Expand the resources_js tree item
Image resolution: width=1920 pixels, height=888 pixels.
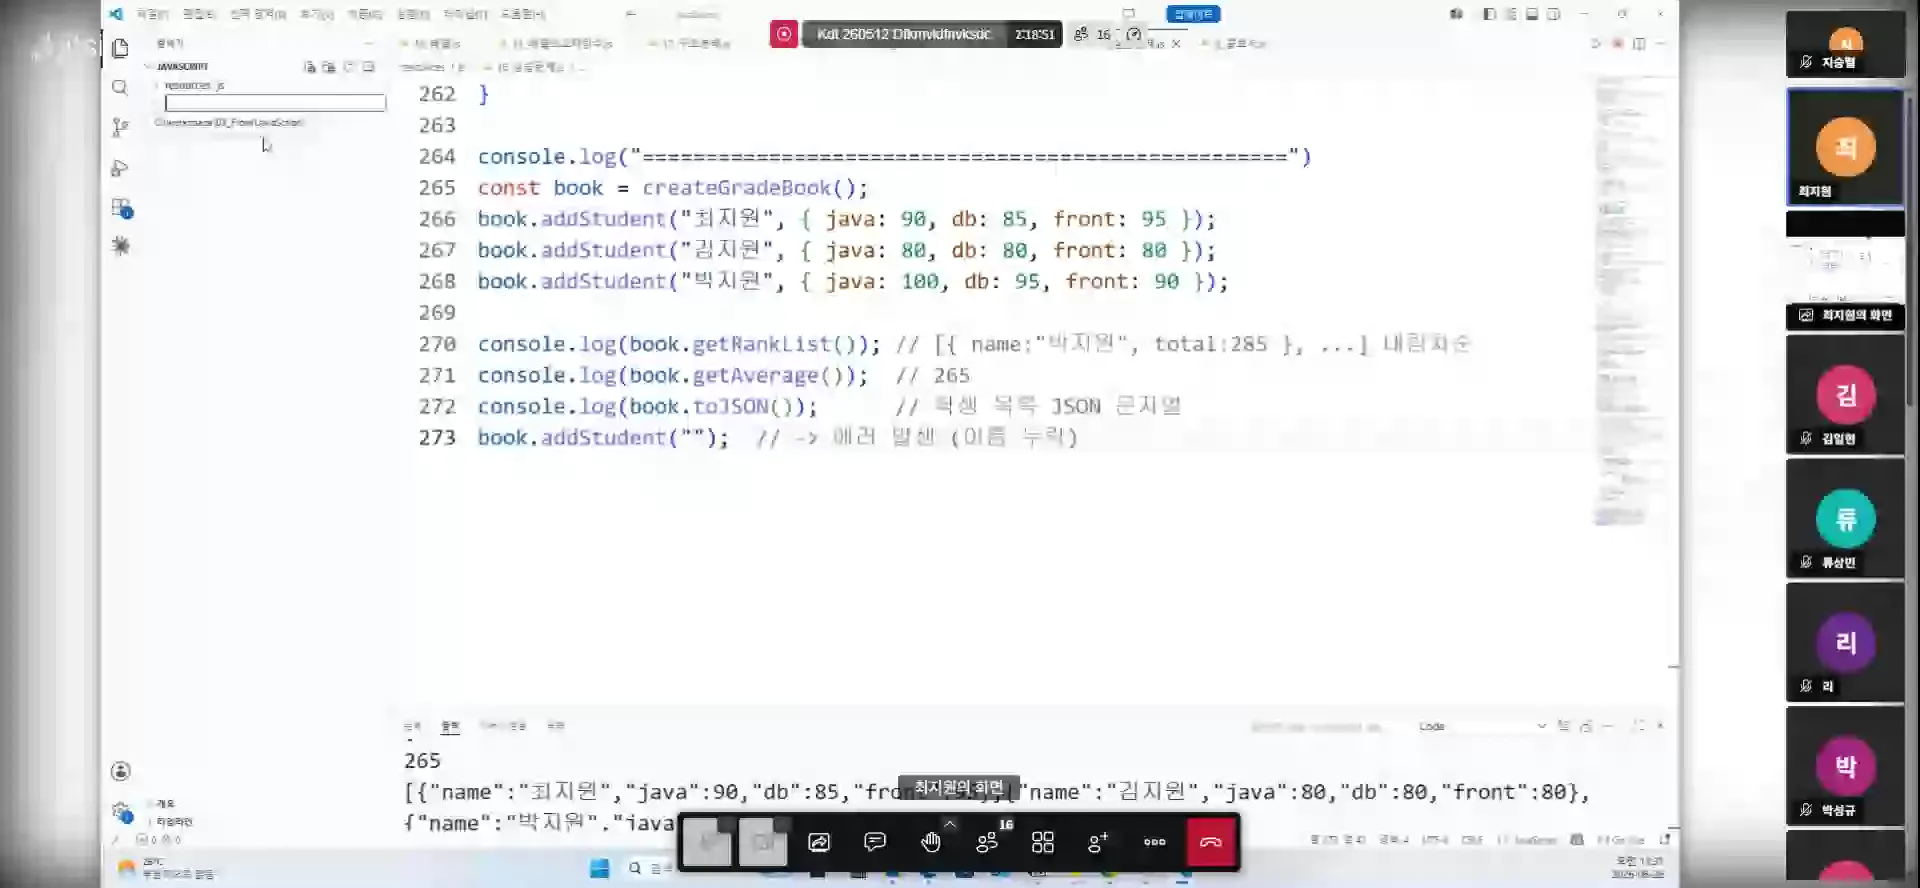193,86
